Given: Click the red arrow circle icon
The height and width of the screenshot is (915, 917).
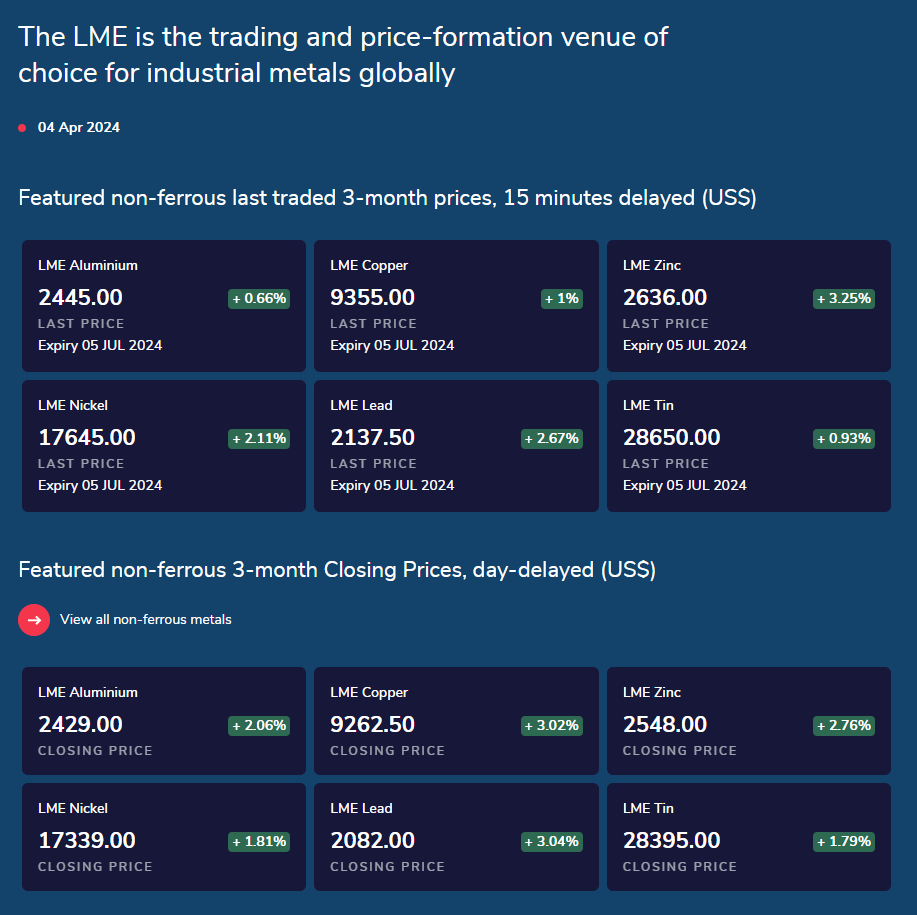Looking at the screenshot, I should [34, 620].
